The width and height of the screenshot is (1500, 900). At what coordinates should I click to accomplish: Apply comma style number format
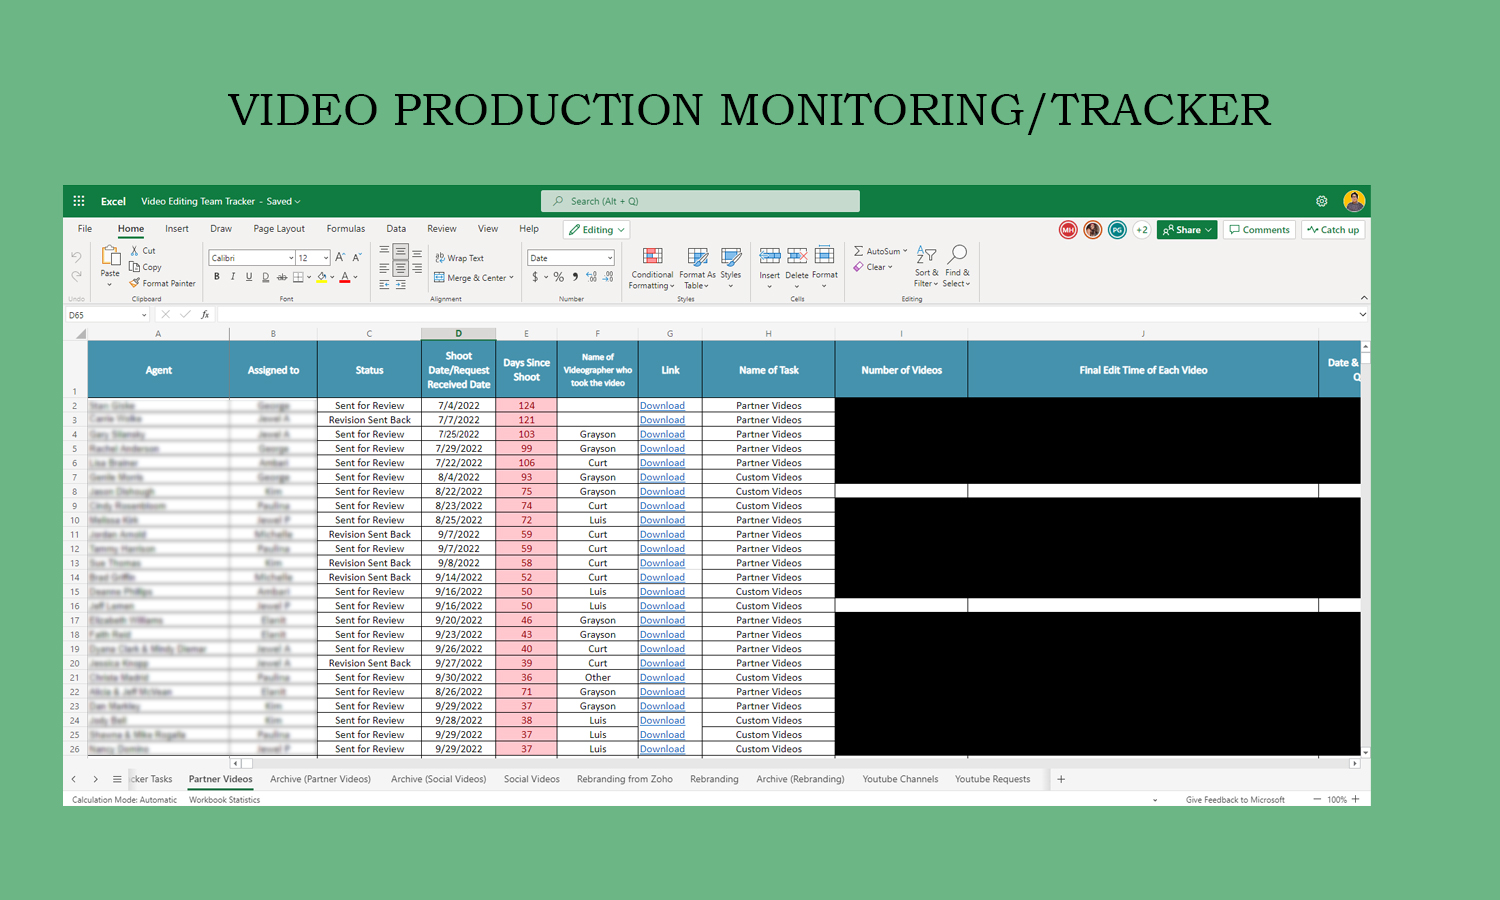tap(575, 277)
